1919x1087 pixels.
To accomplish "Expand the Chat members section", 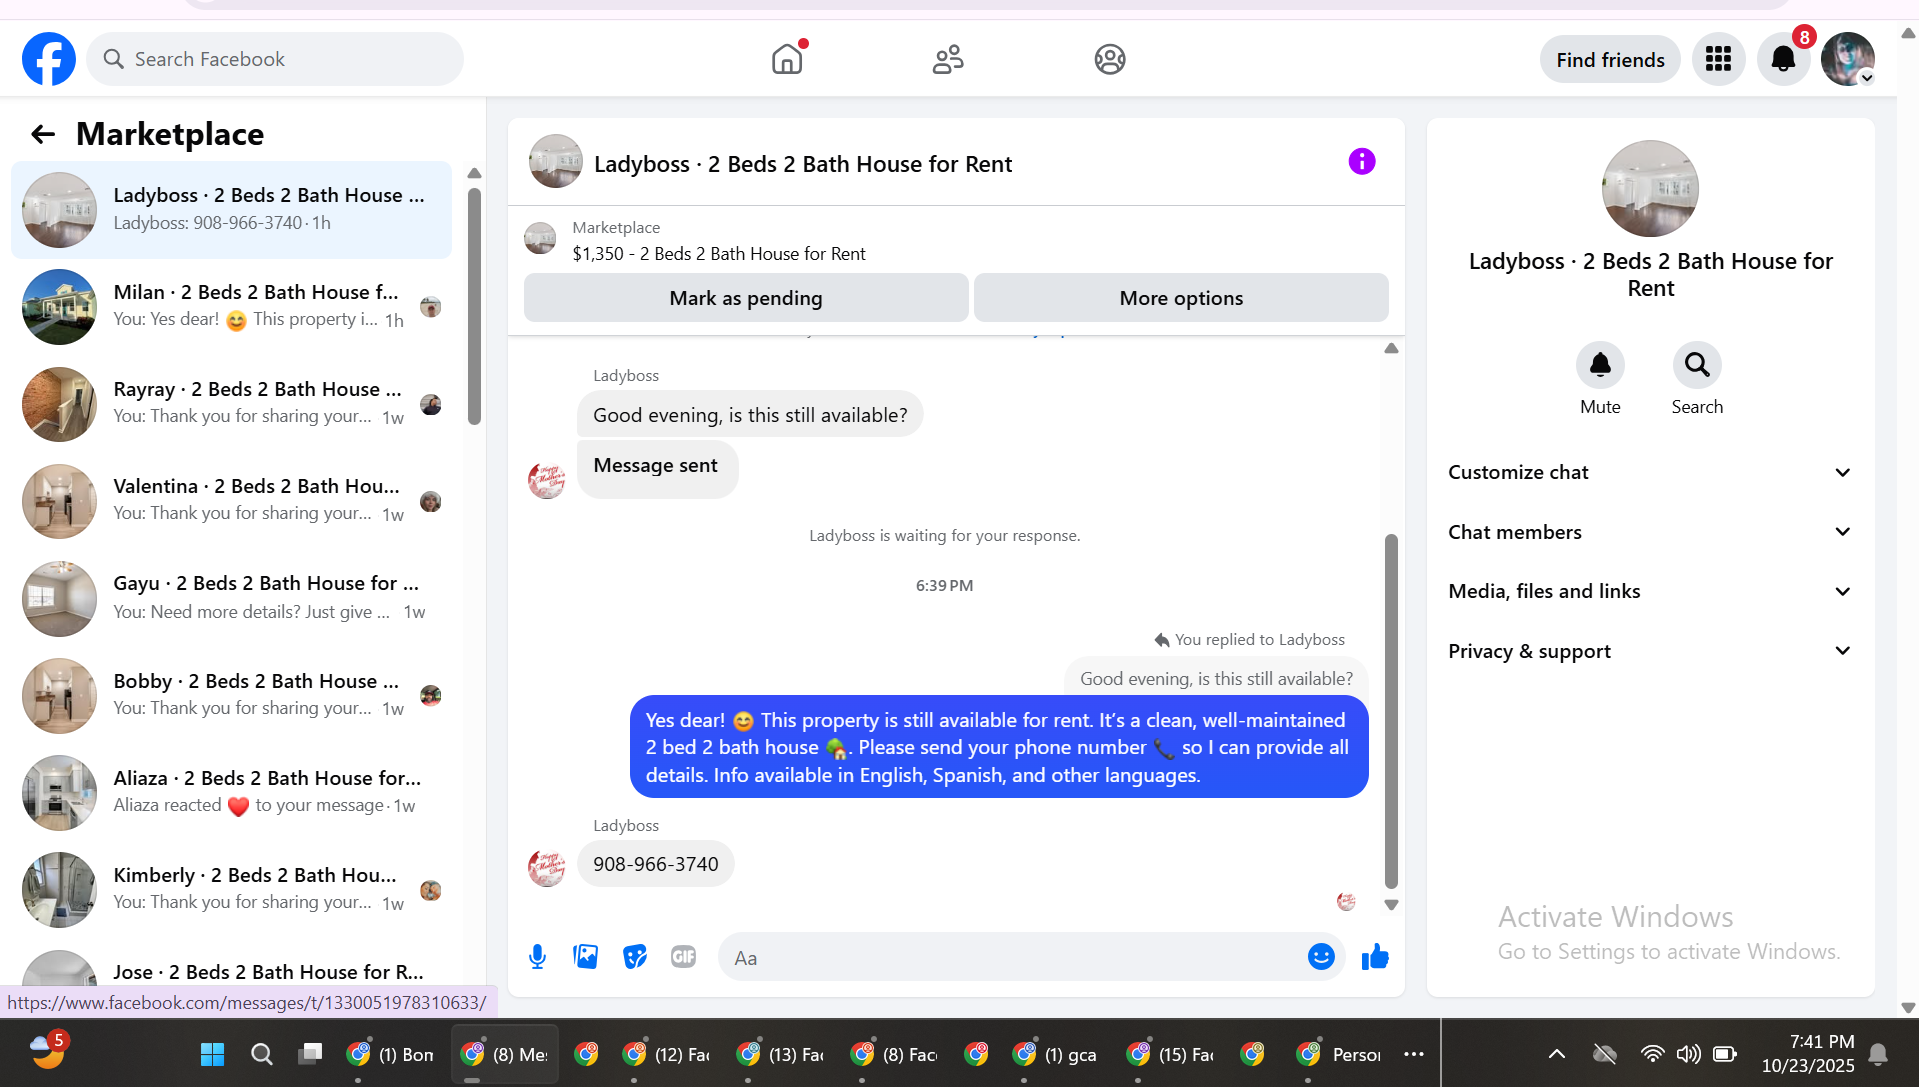I will 1650,532.
